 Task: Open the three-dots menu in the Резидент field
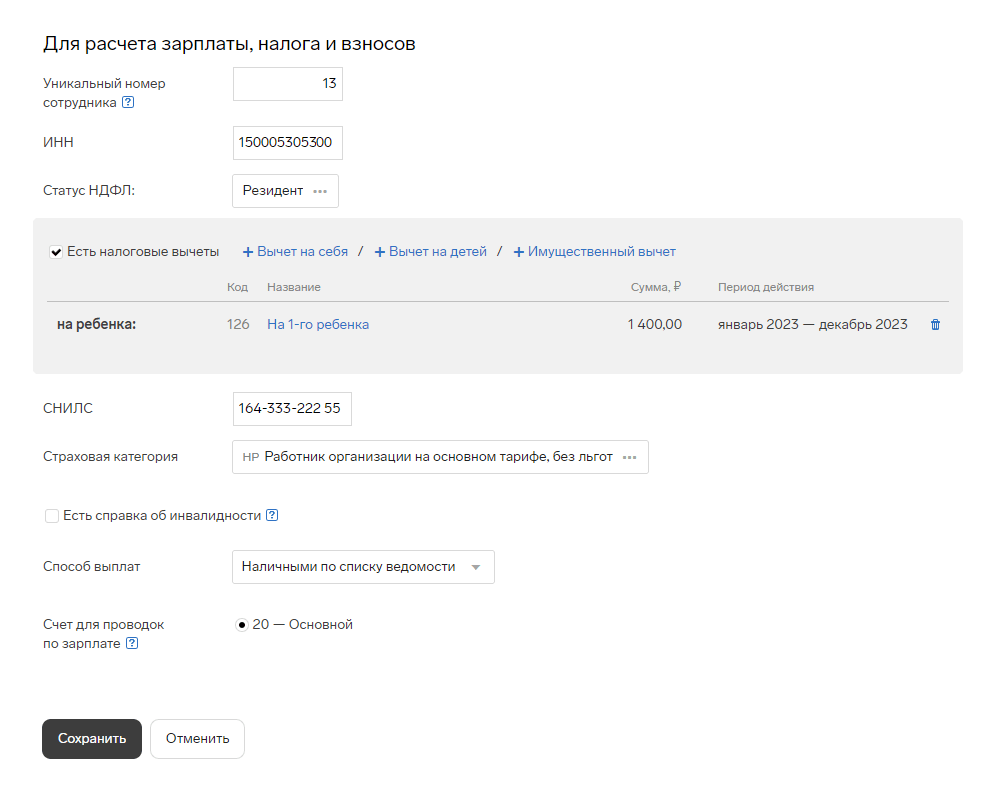tap(320, 191)
